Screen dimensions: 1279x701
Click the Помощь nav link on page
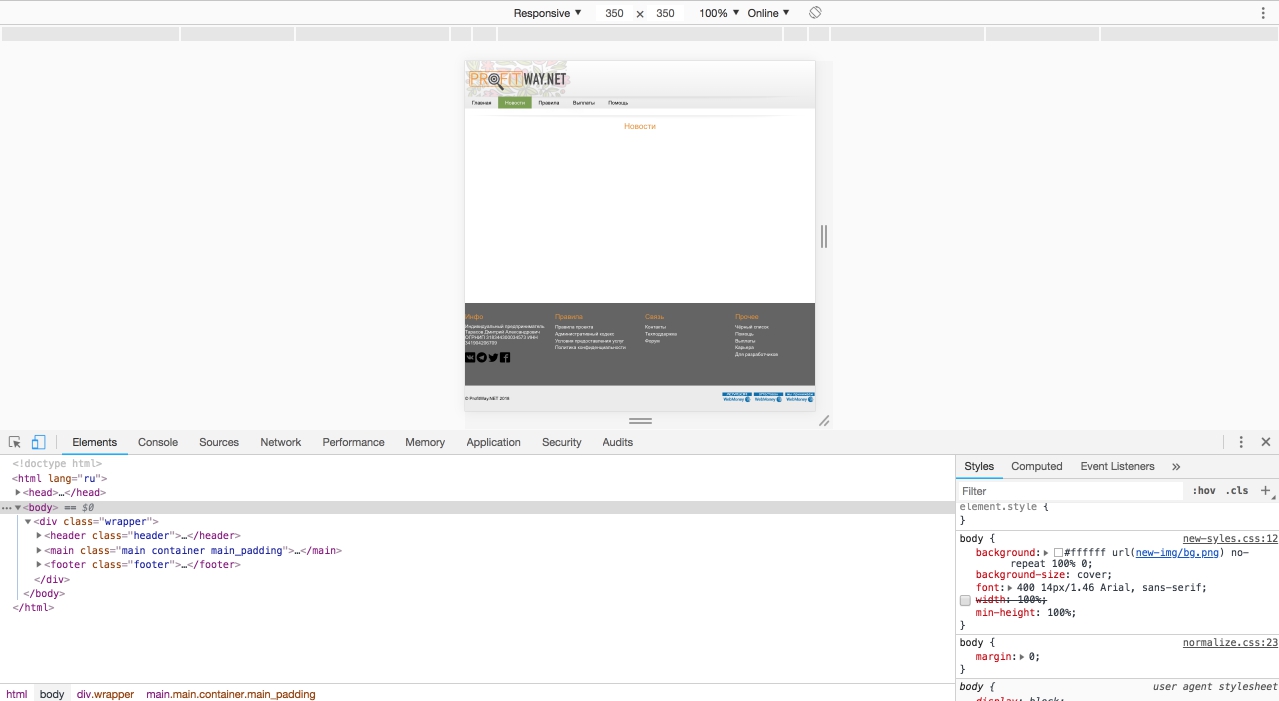point(618,103)
